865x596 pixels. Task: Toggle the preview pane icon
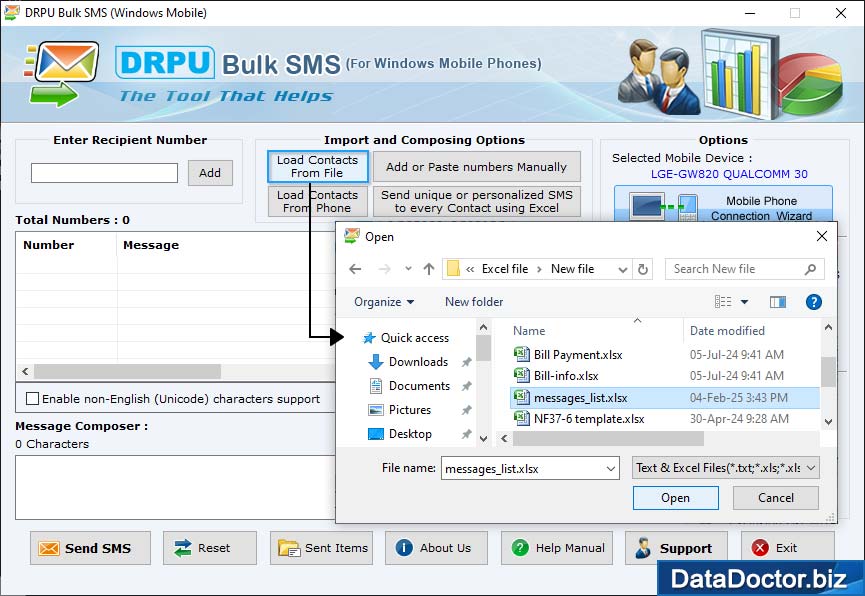click(778, 302)
